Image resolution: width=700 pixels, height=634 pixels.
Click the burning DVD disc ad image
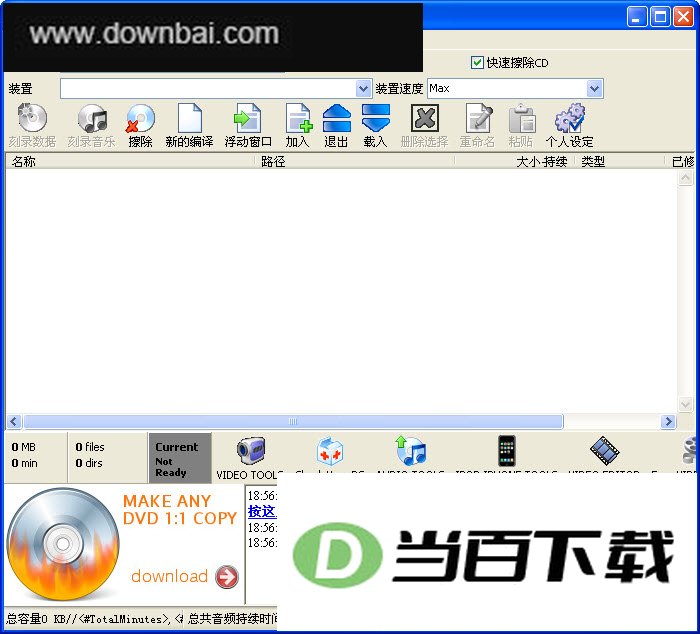coord(63,544)
